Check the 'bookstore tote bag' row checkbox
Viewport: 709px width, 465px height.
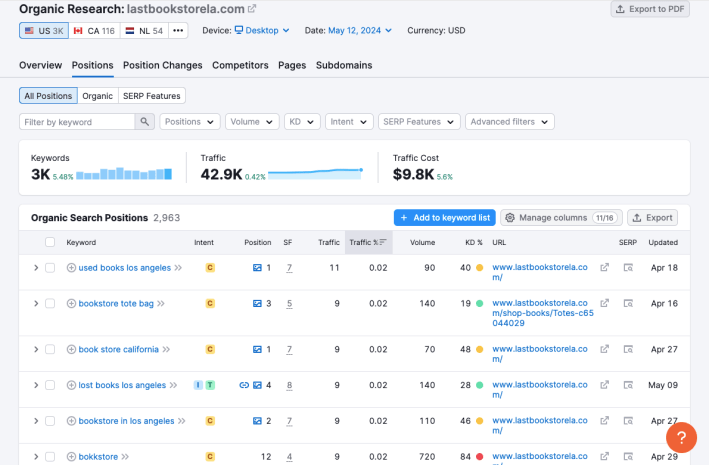pos(50,304)
